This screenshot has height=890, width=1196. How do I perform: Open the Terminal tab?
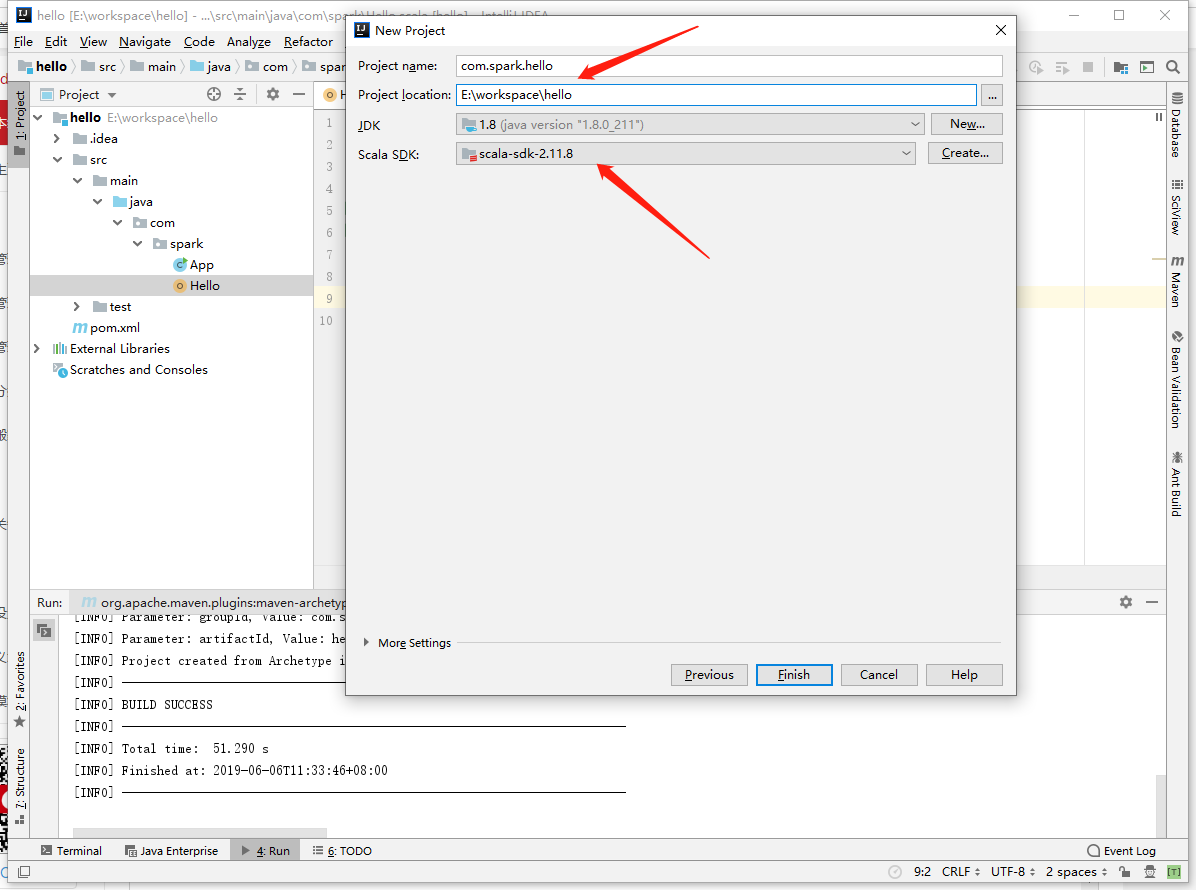71,850
